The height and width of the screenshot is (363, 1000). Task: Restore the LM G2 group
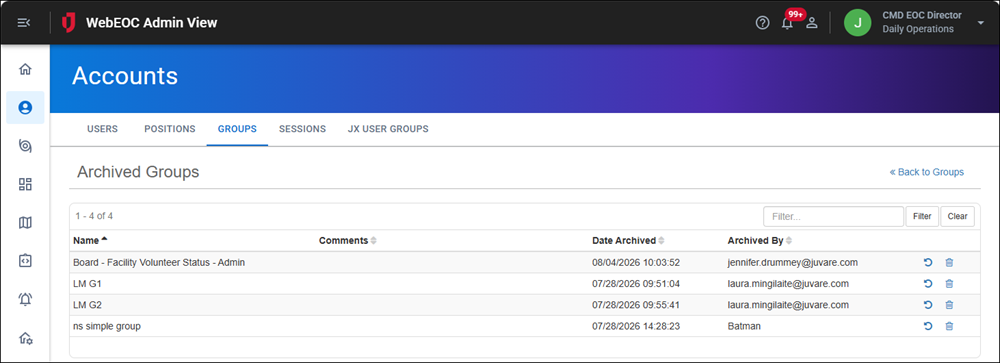pyautogui.click(x=928, y=305)
